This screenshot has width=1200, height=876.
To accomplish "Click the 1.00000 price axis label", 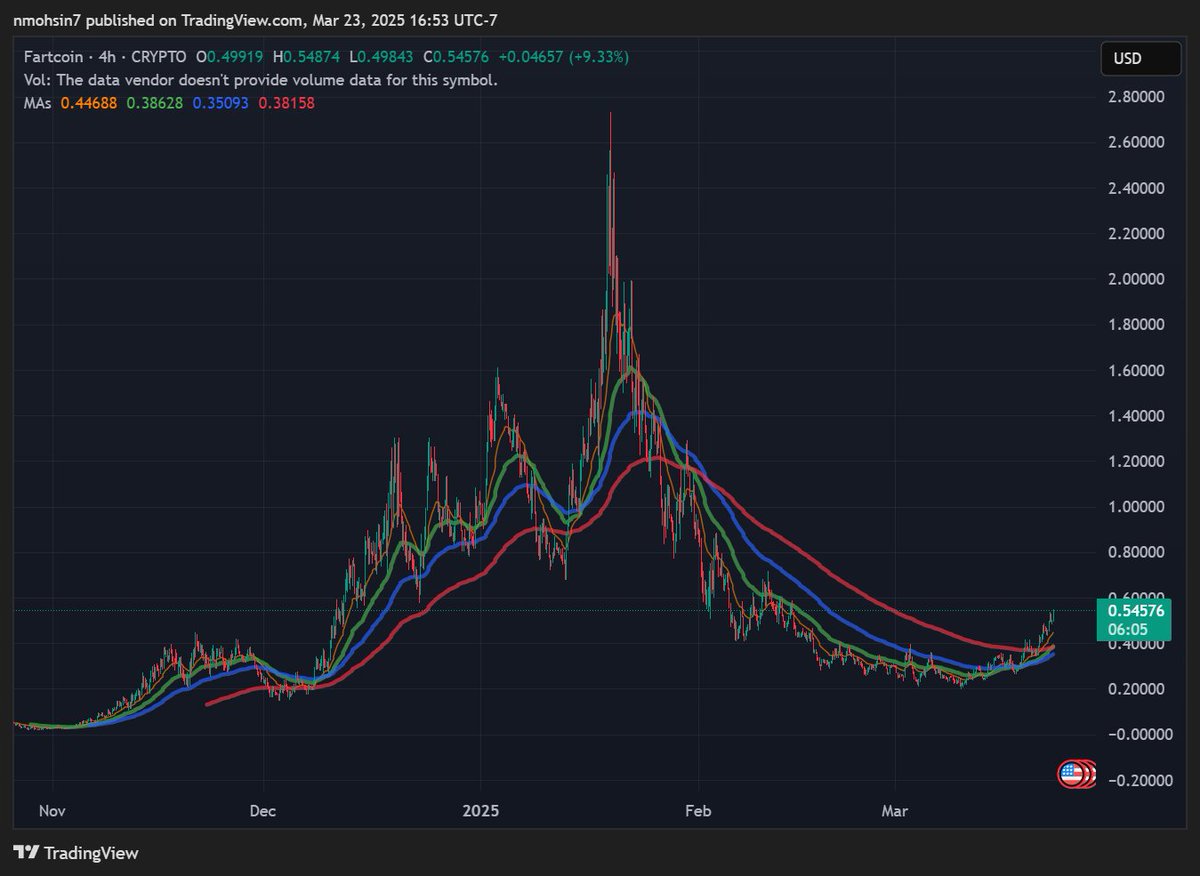I will 1135,507.
